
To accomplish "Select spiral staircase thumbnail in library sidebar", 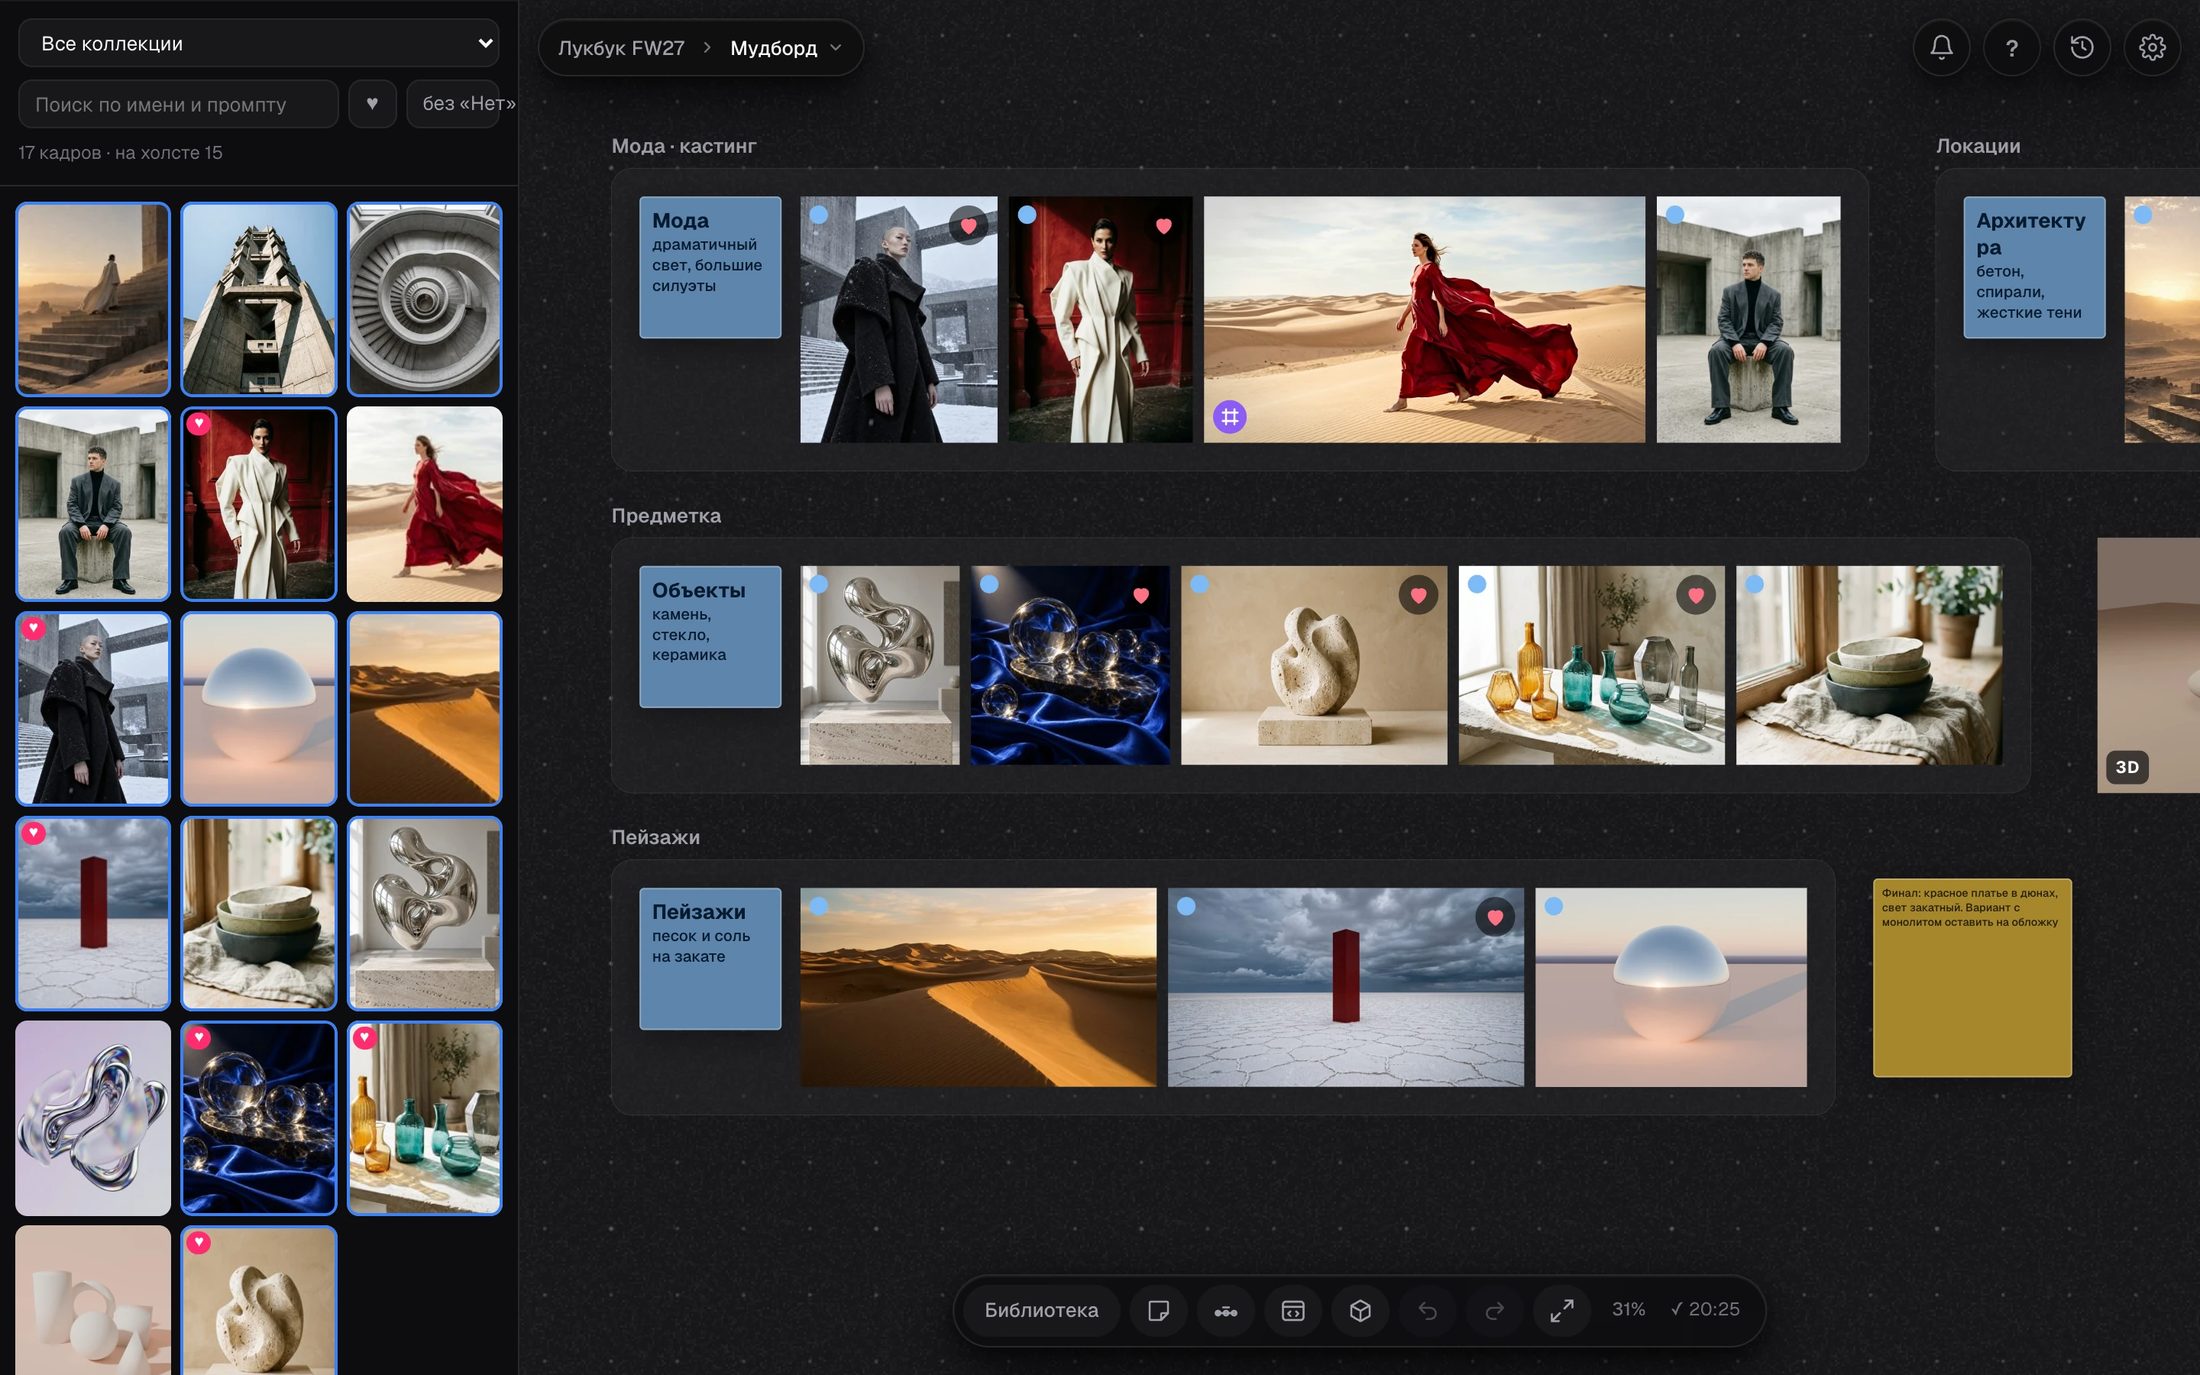I will click(424, 299).
